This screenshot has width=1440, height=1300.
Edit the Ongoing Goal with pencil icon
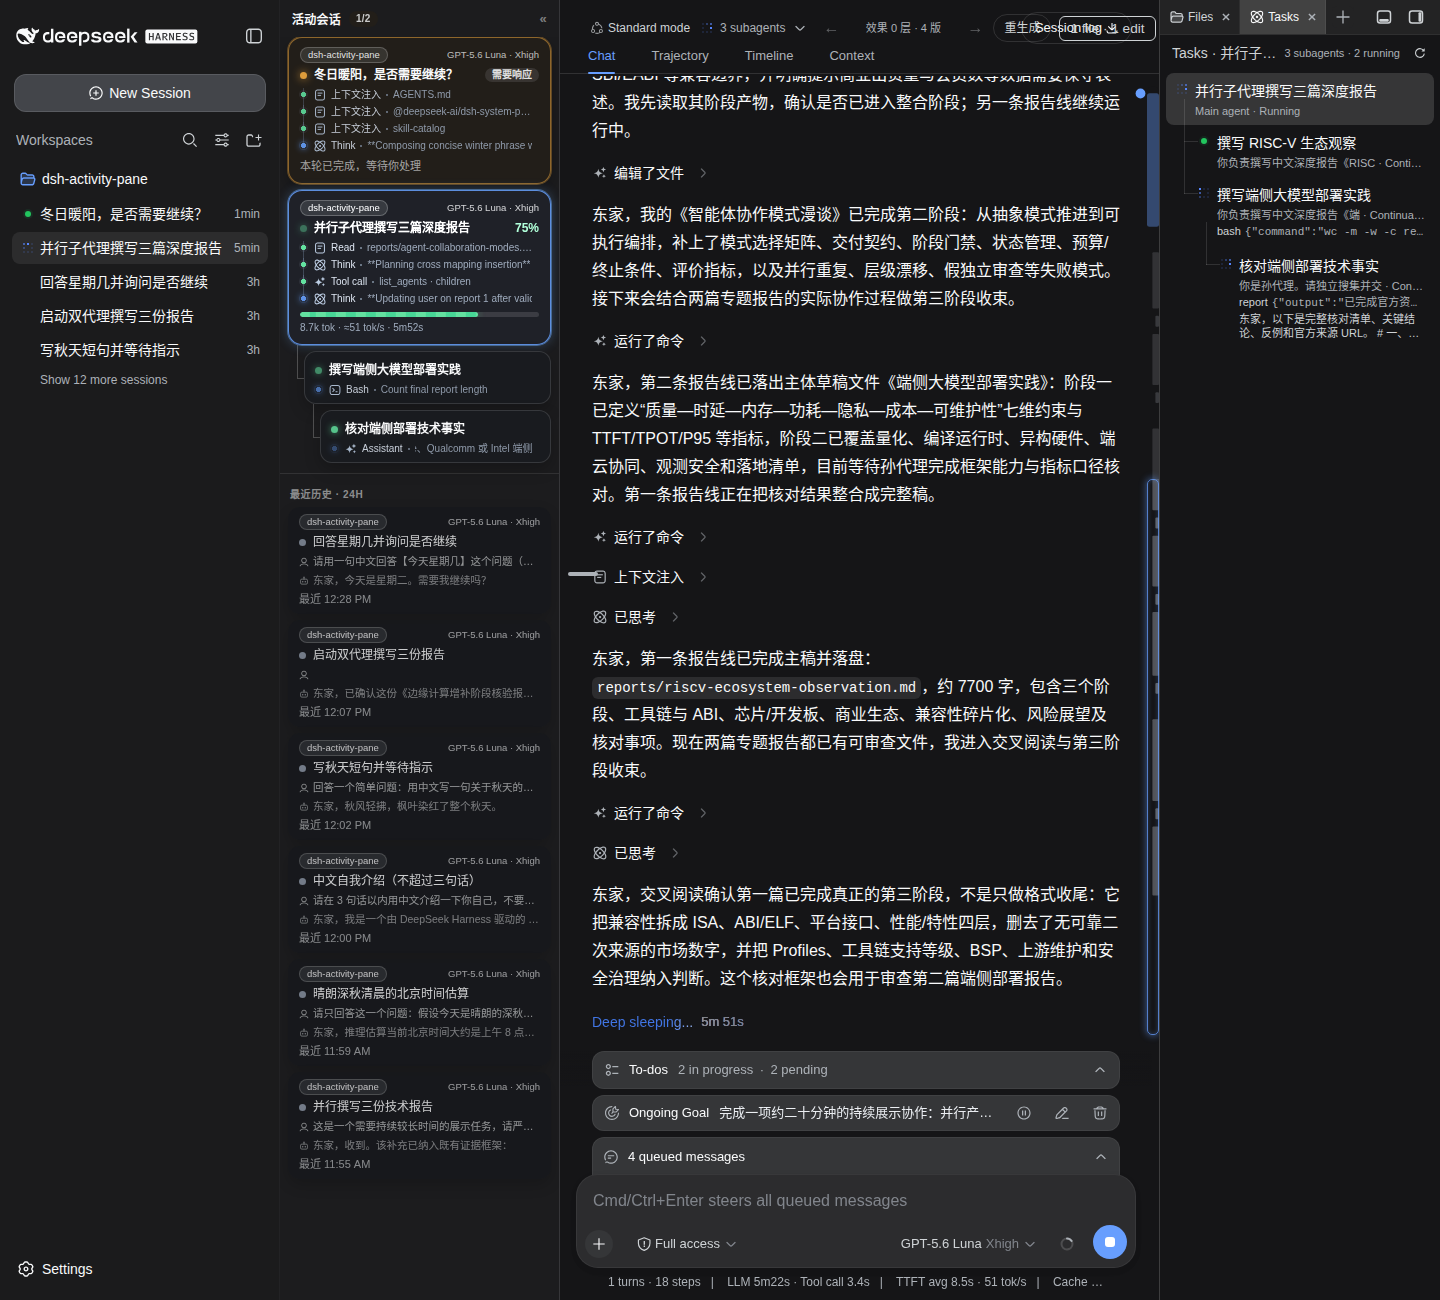click(x=1062, y=1113)
